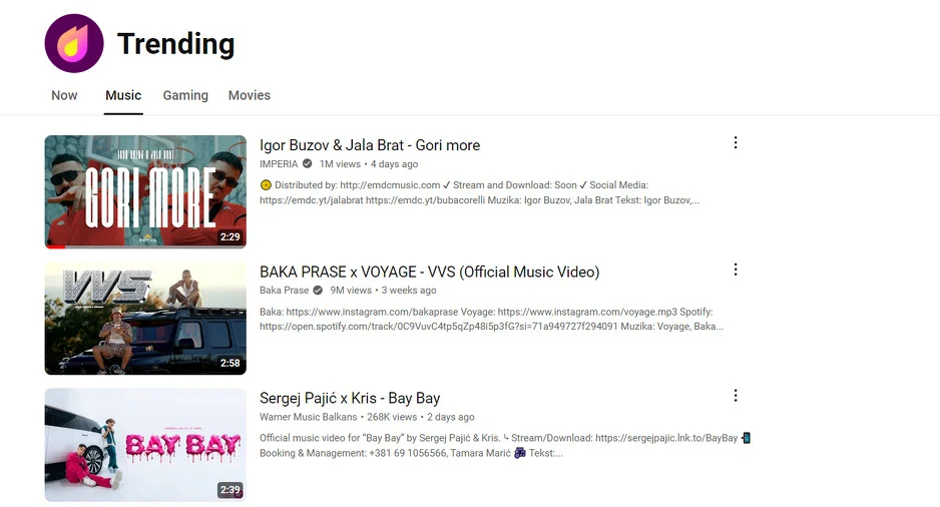Go to the Movies tab
The image size is (940, 507).
pyautogui.click(x=249, y=96)
